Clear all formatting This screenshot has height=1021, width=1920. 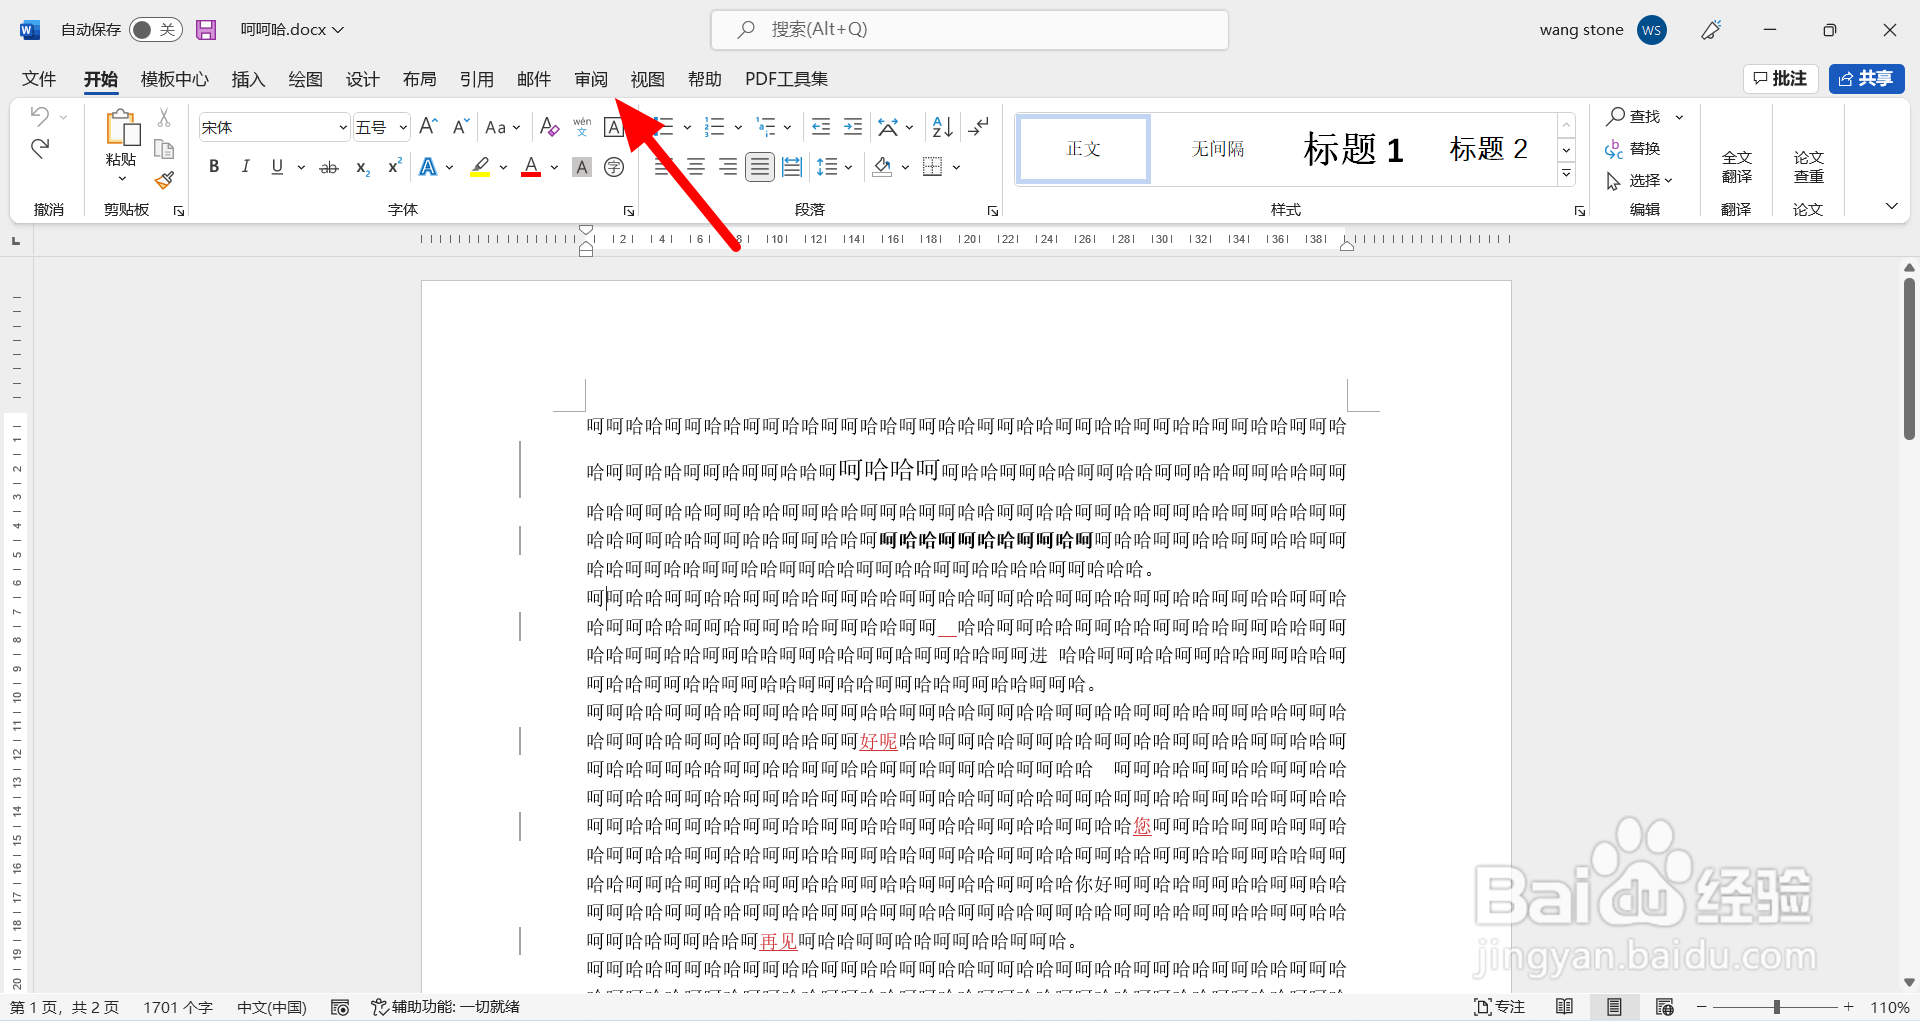click(x=549, y=127)
